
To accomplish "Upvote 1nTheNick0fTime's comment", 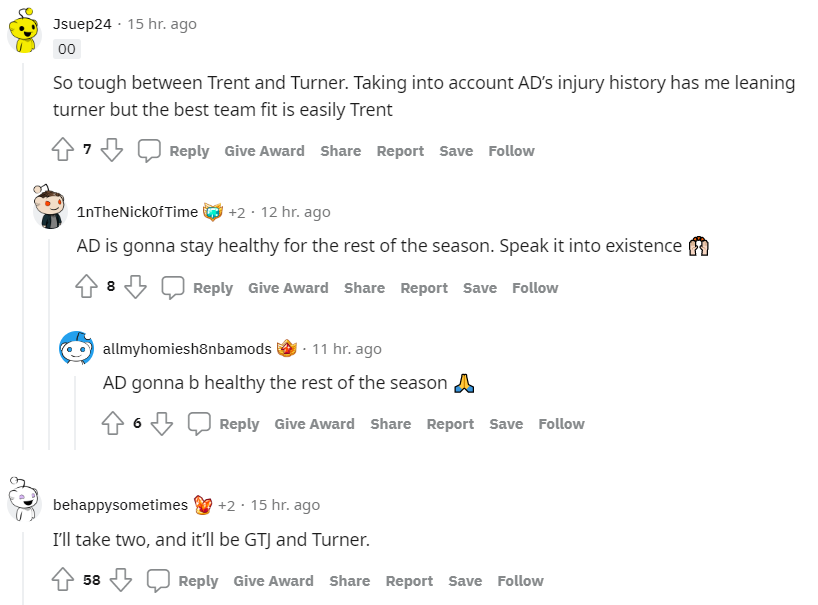I will pyautogui.click(x=87, y=288).
